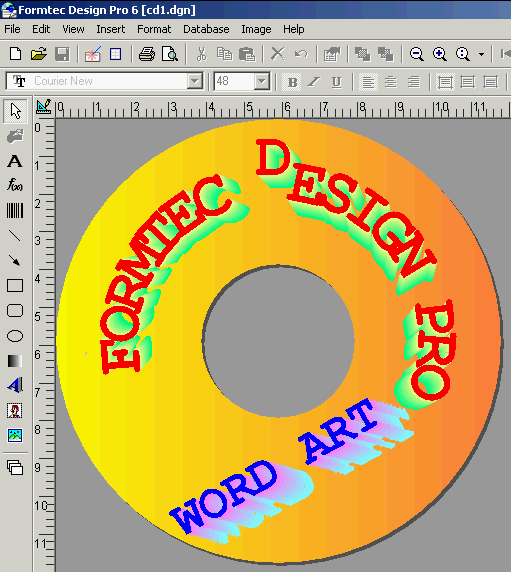
Task: Open the Insert menu
Action: pos(111,29)
